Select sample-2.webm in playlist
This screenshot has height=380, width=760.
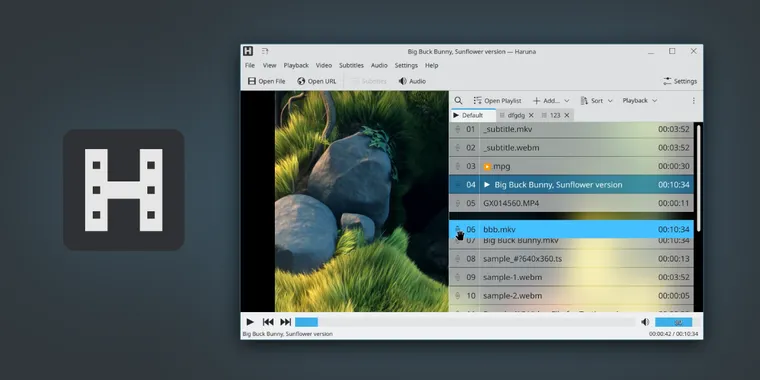pos(571,295)
